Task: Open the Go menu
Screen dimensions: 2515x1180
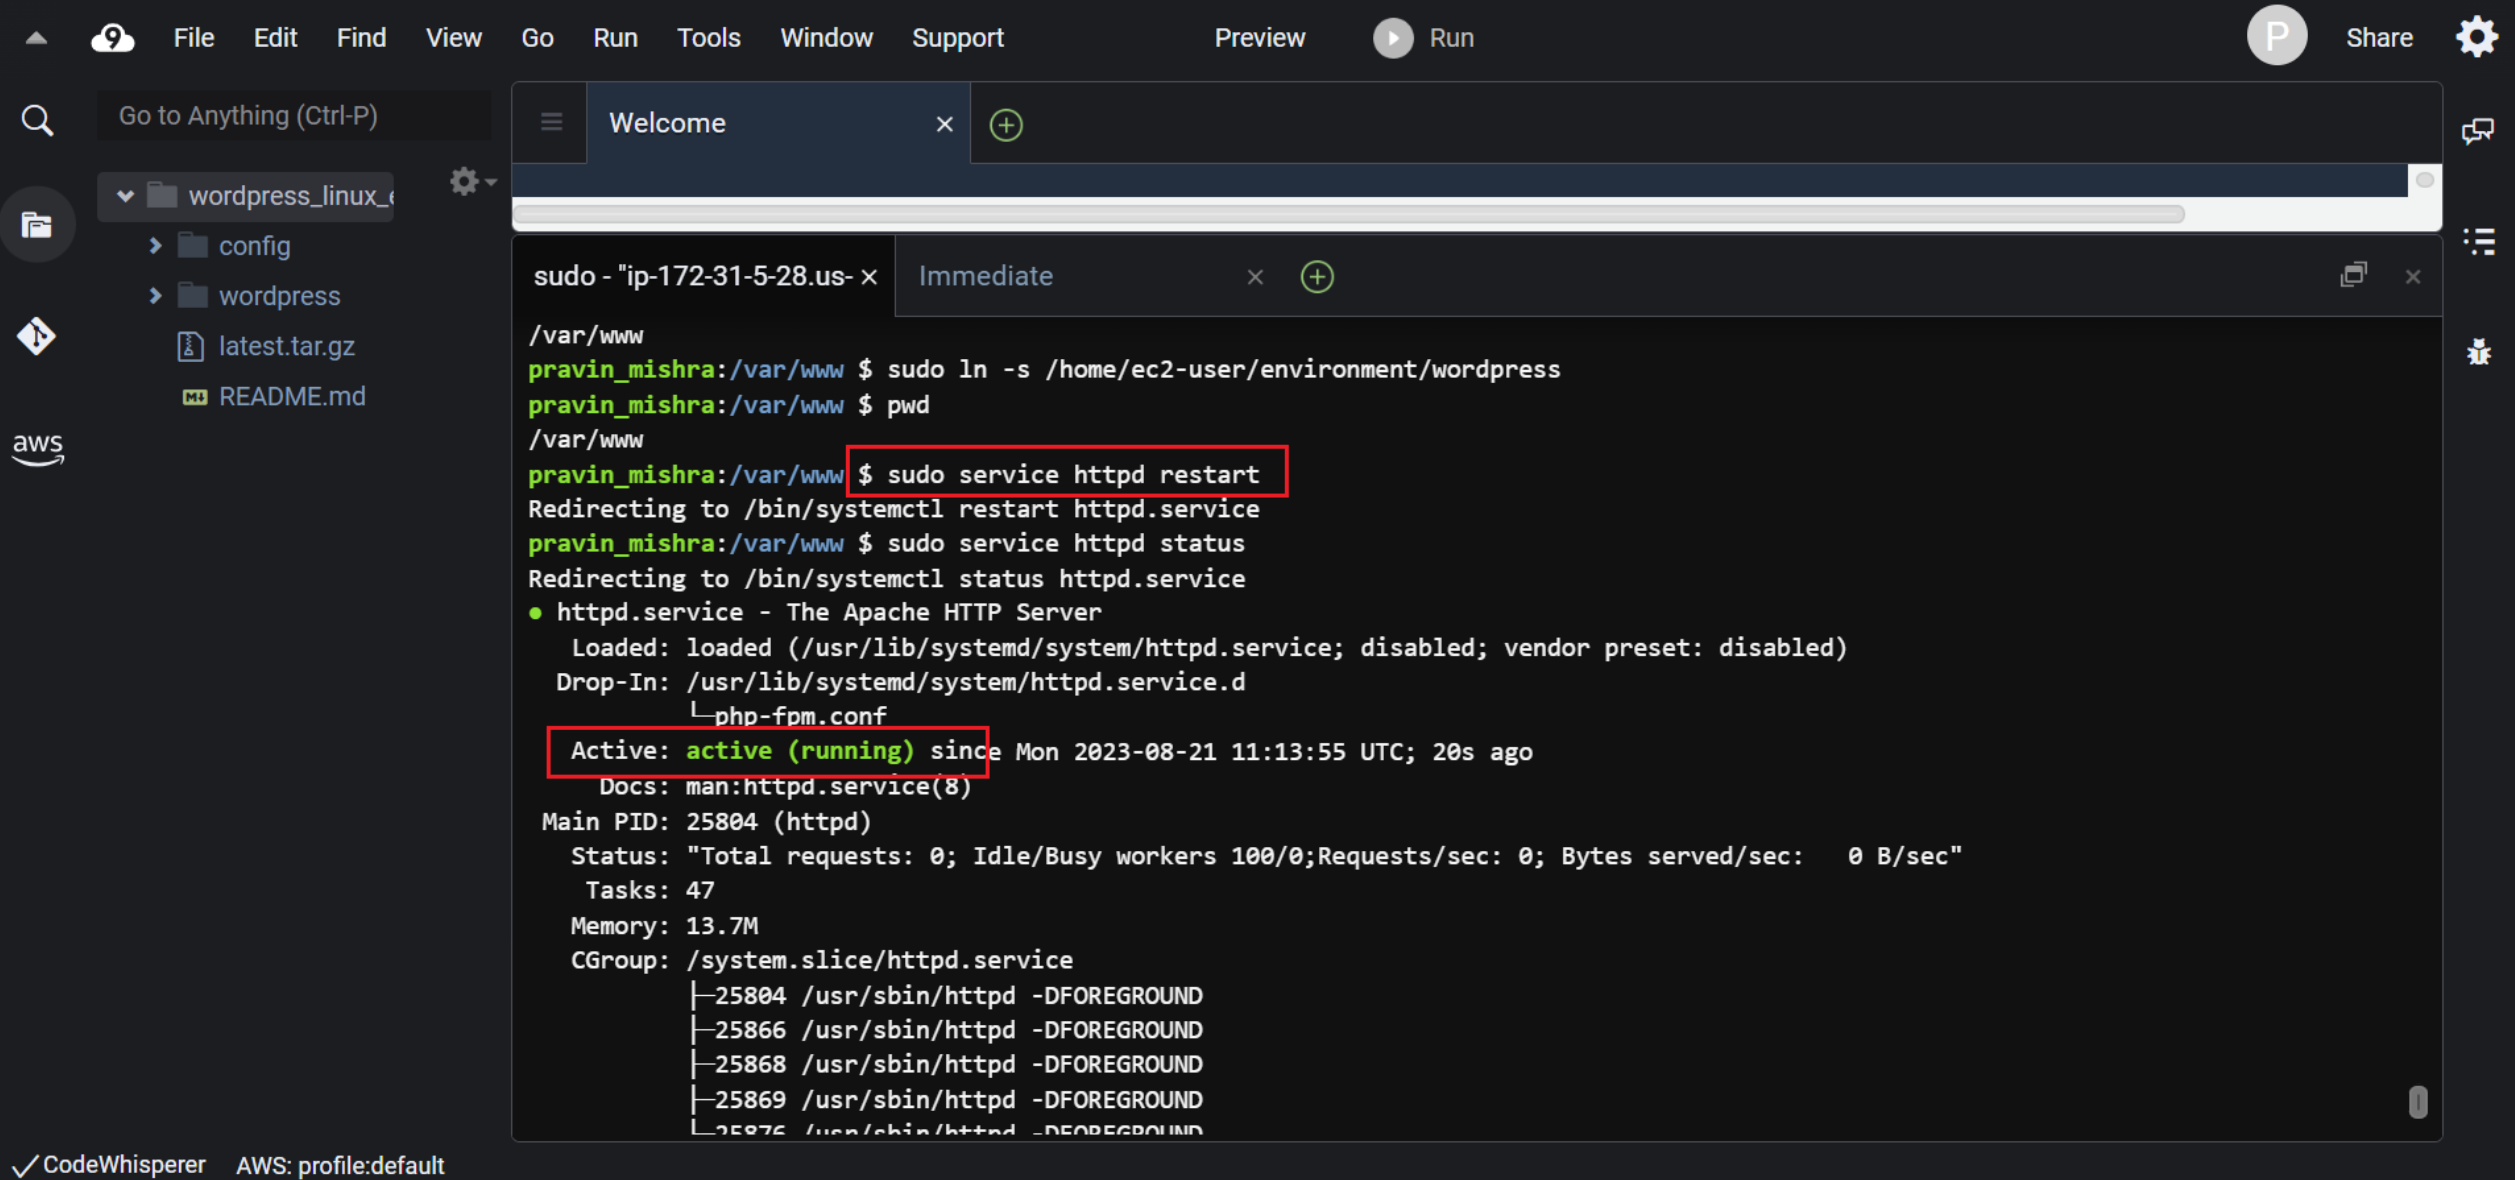Action: pos(537,38)
